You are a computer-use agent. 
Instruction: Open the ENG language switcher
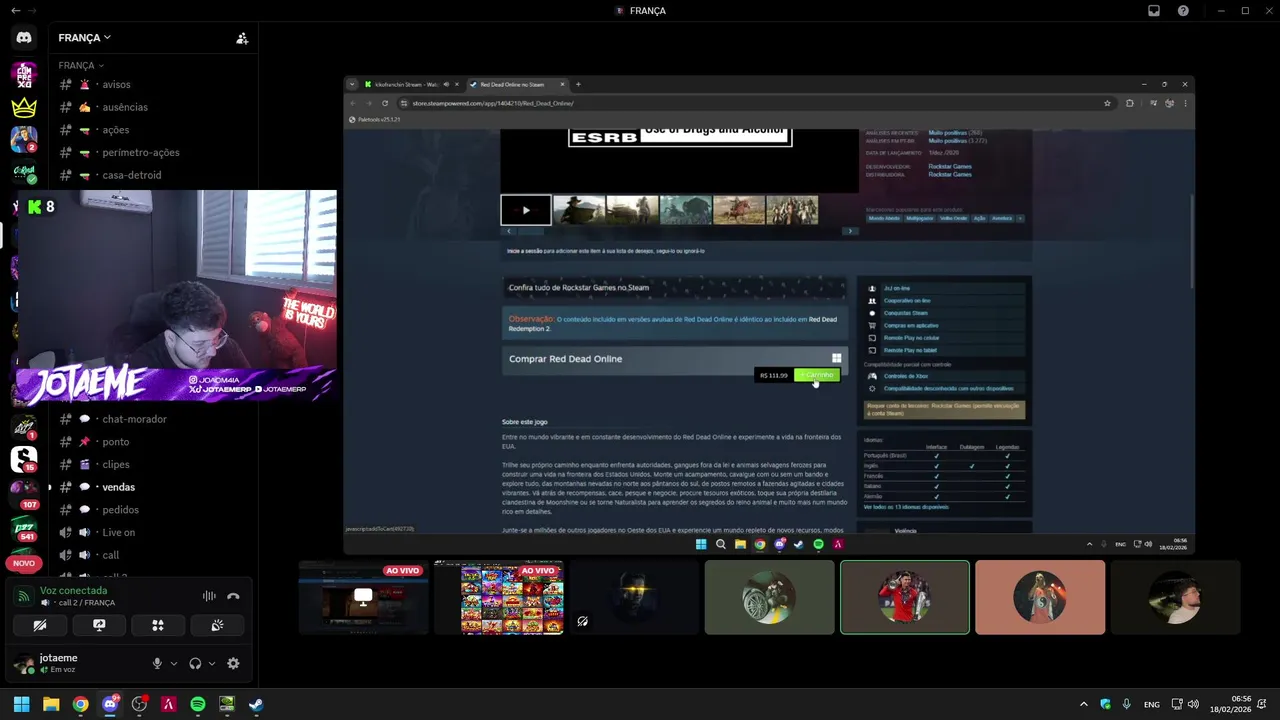[1152, 704]
